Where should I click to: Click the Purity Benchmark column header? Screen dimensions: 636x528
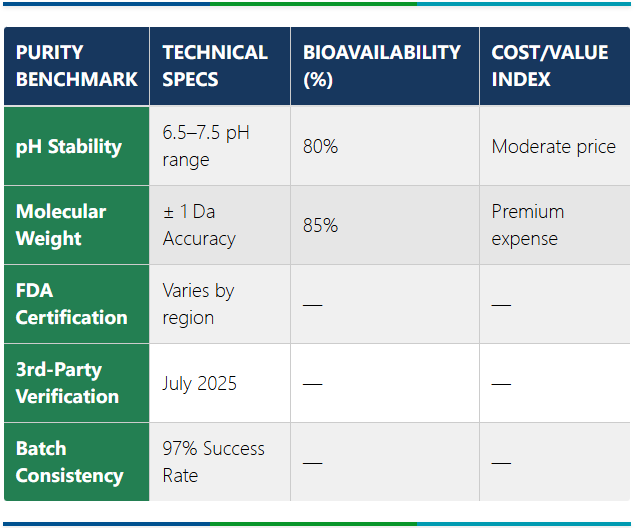pos(76,66)
